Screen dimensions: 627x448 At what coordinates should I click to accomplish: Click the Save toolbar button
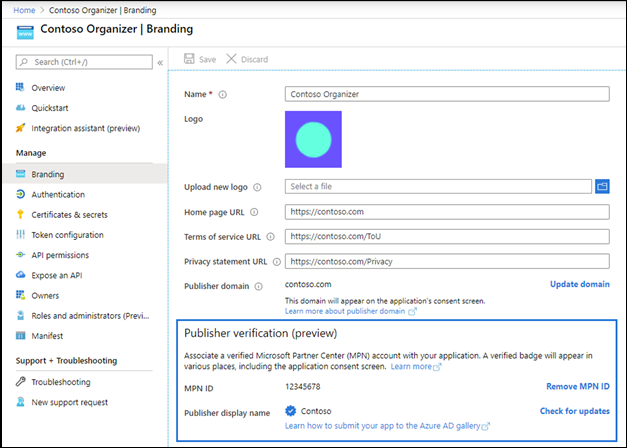pos(200,59)
